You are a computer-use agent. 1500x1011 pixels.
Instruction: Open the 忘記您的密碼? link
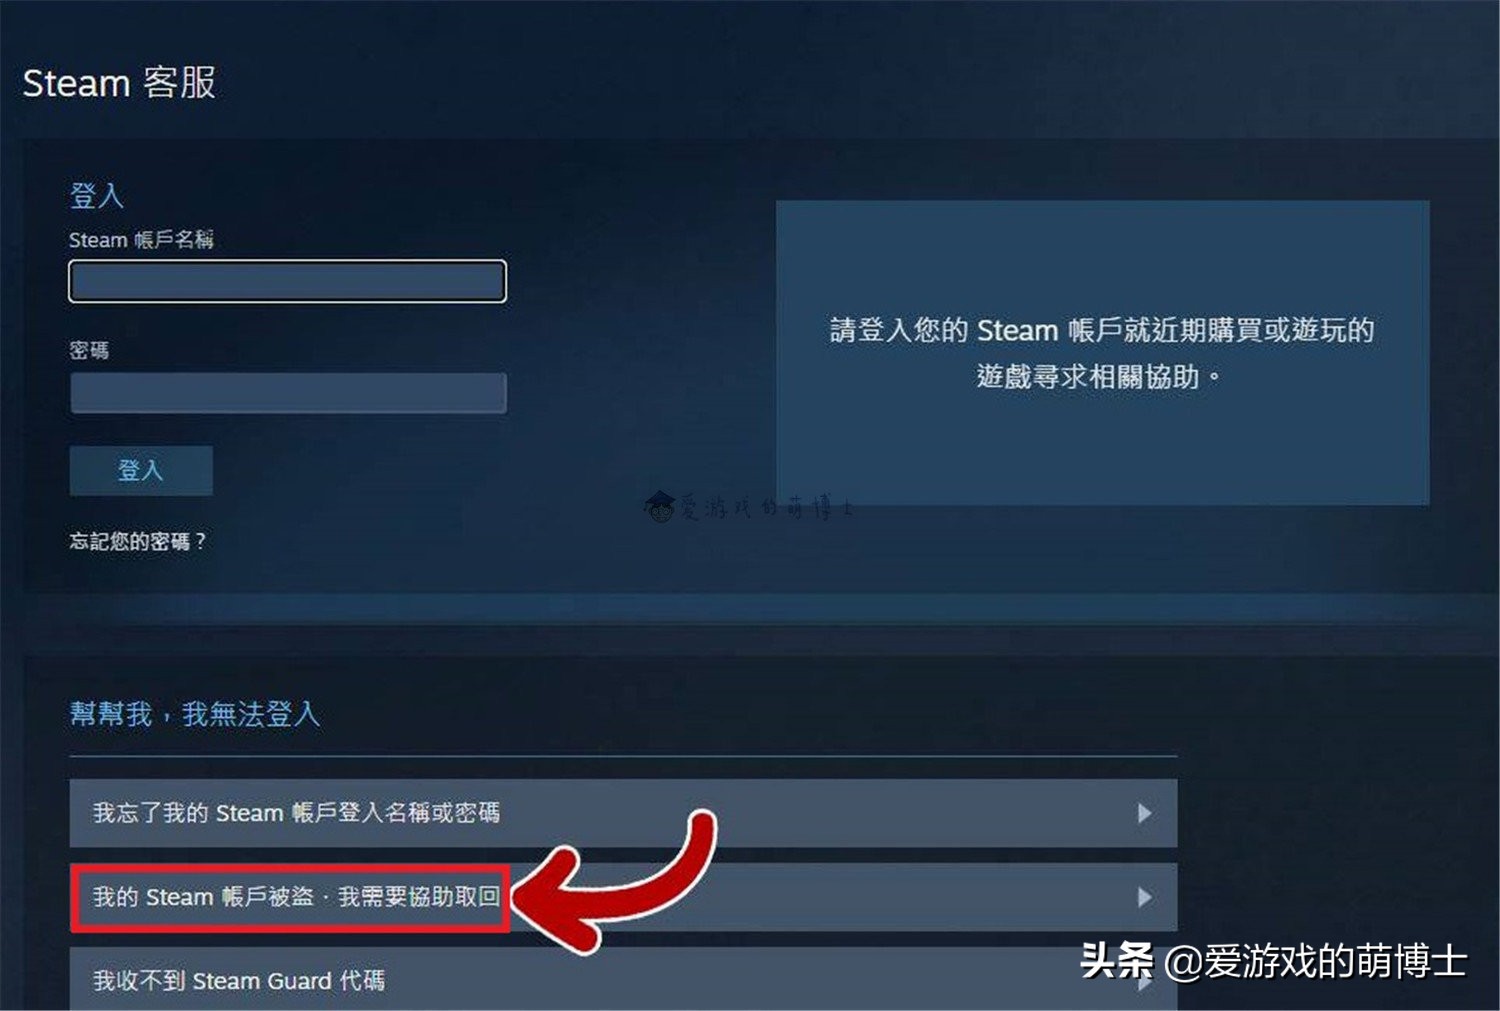[138, 541]
